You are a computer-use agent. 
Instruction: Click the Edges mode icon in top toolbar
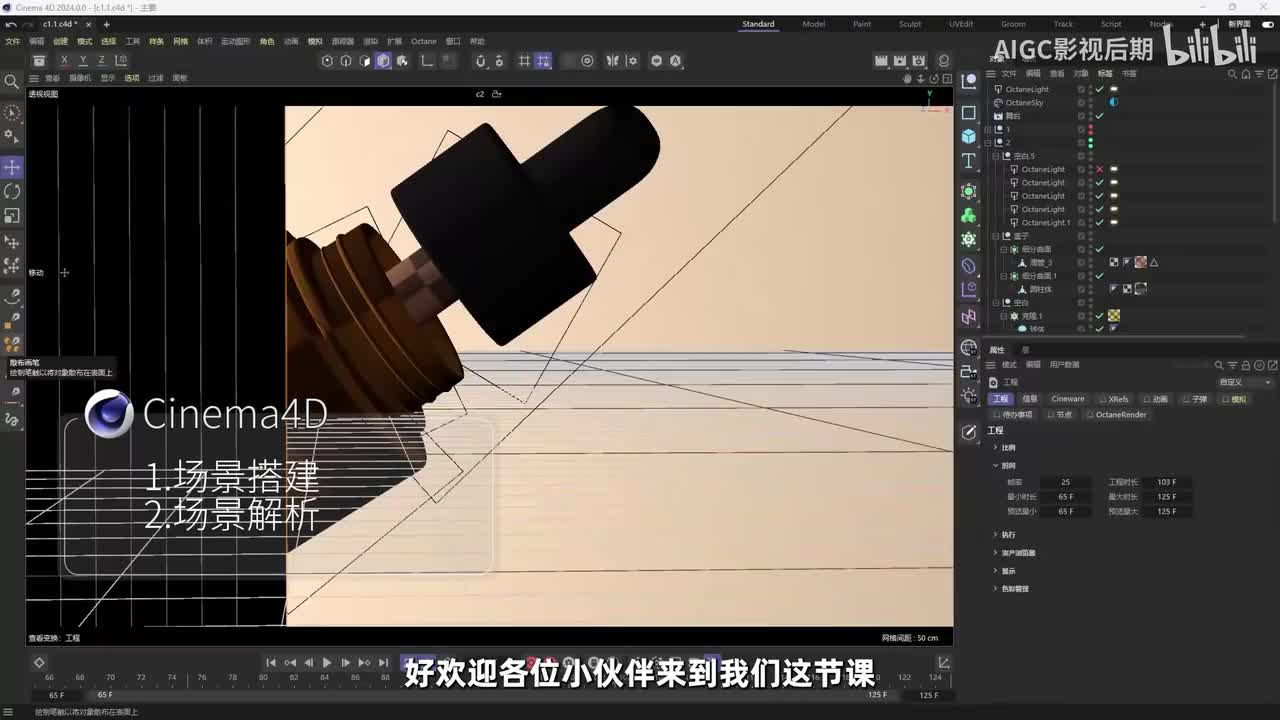(x=346, y=61)
